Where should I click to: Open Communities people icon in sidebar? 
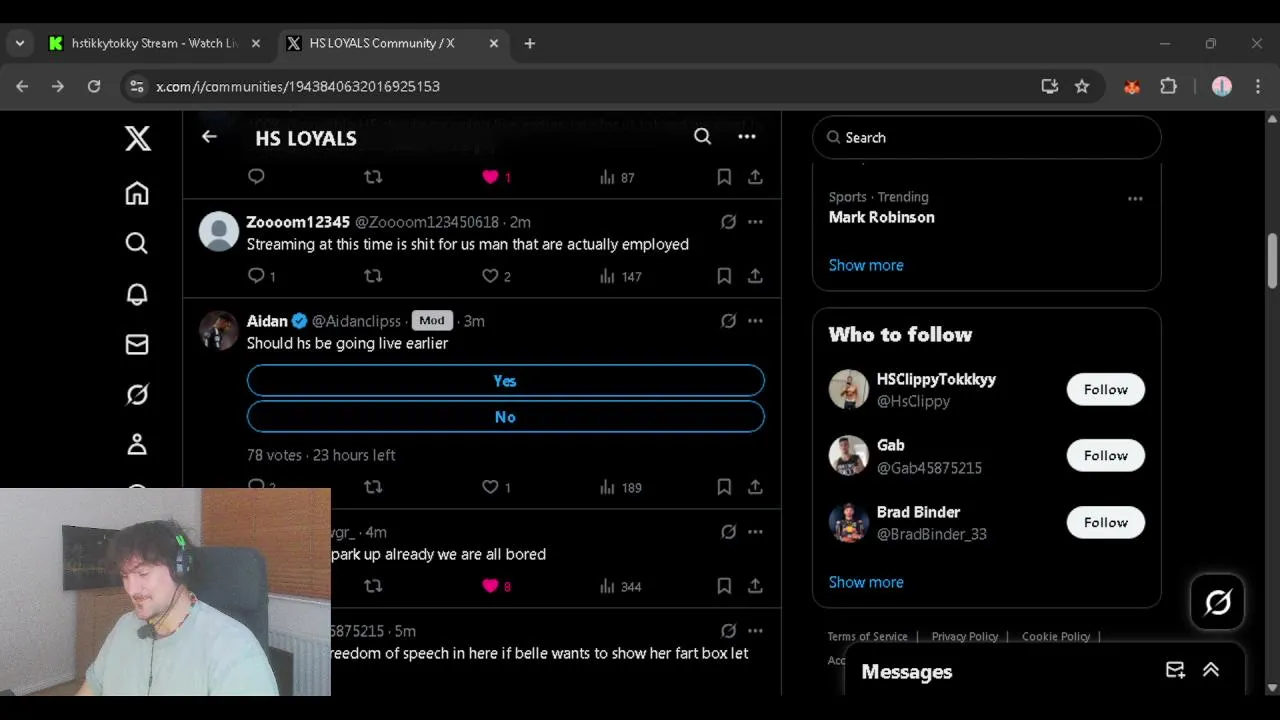click(x=137, y=444)
